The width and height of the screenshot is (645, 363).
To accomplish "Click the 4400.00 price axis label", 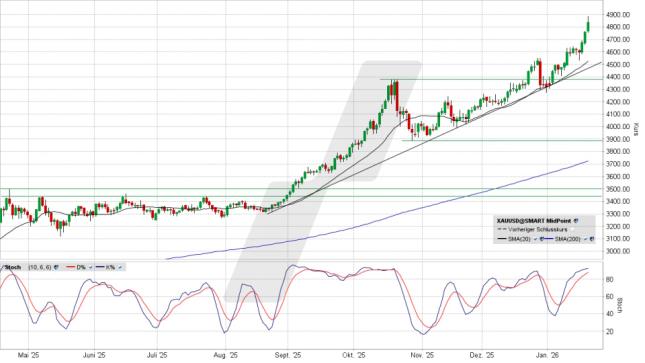I will coord(617,77).
